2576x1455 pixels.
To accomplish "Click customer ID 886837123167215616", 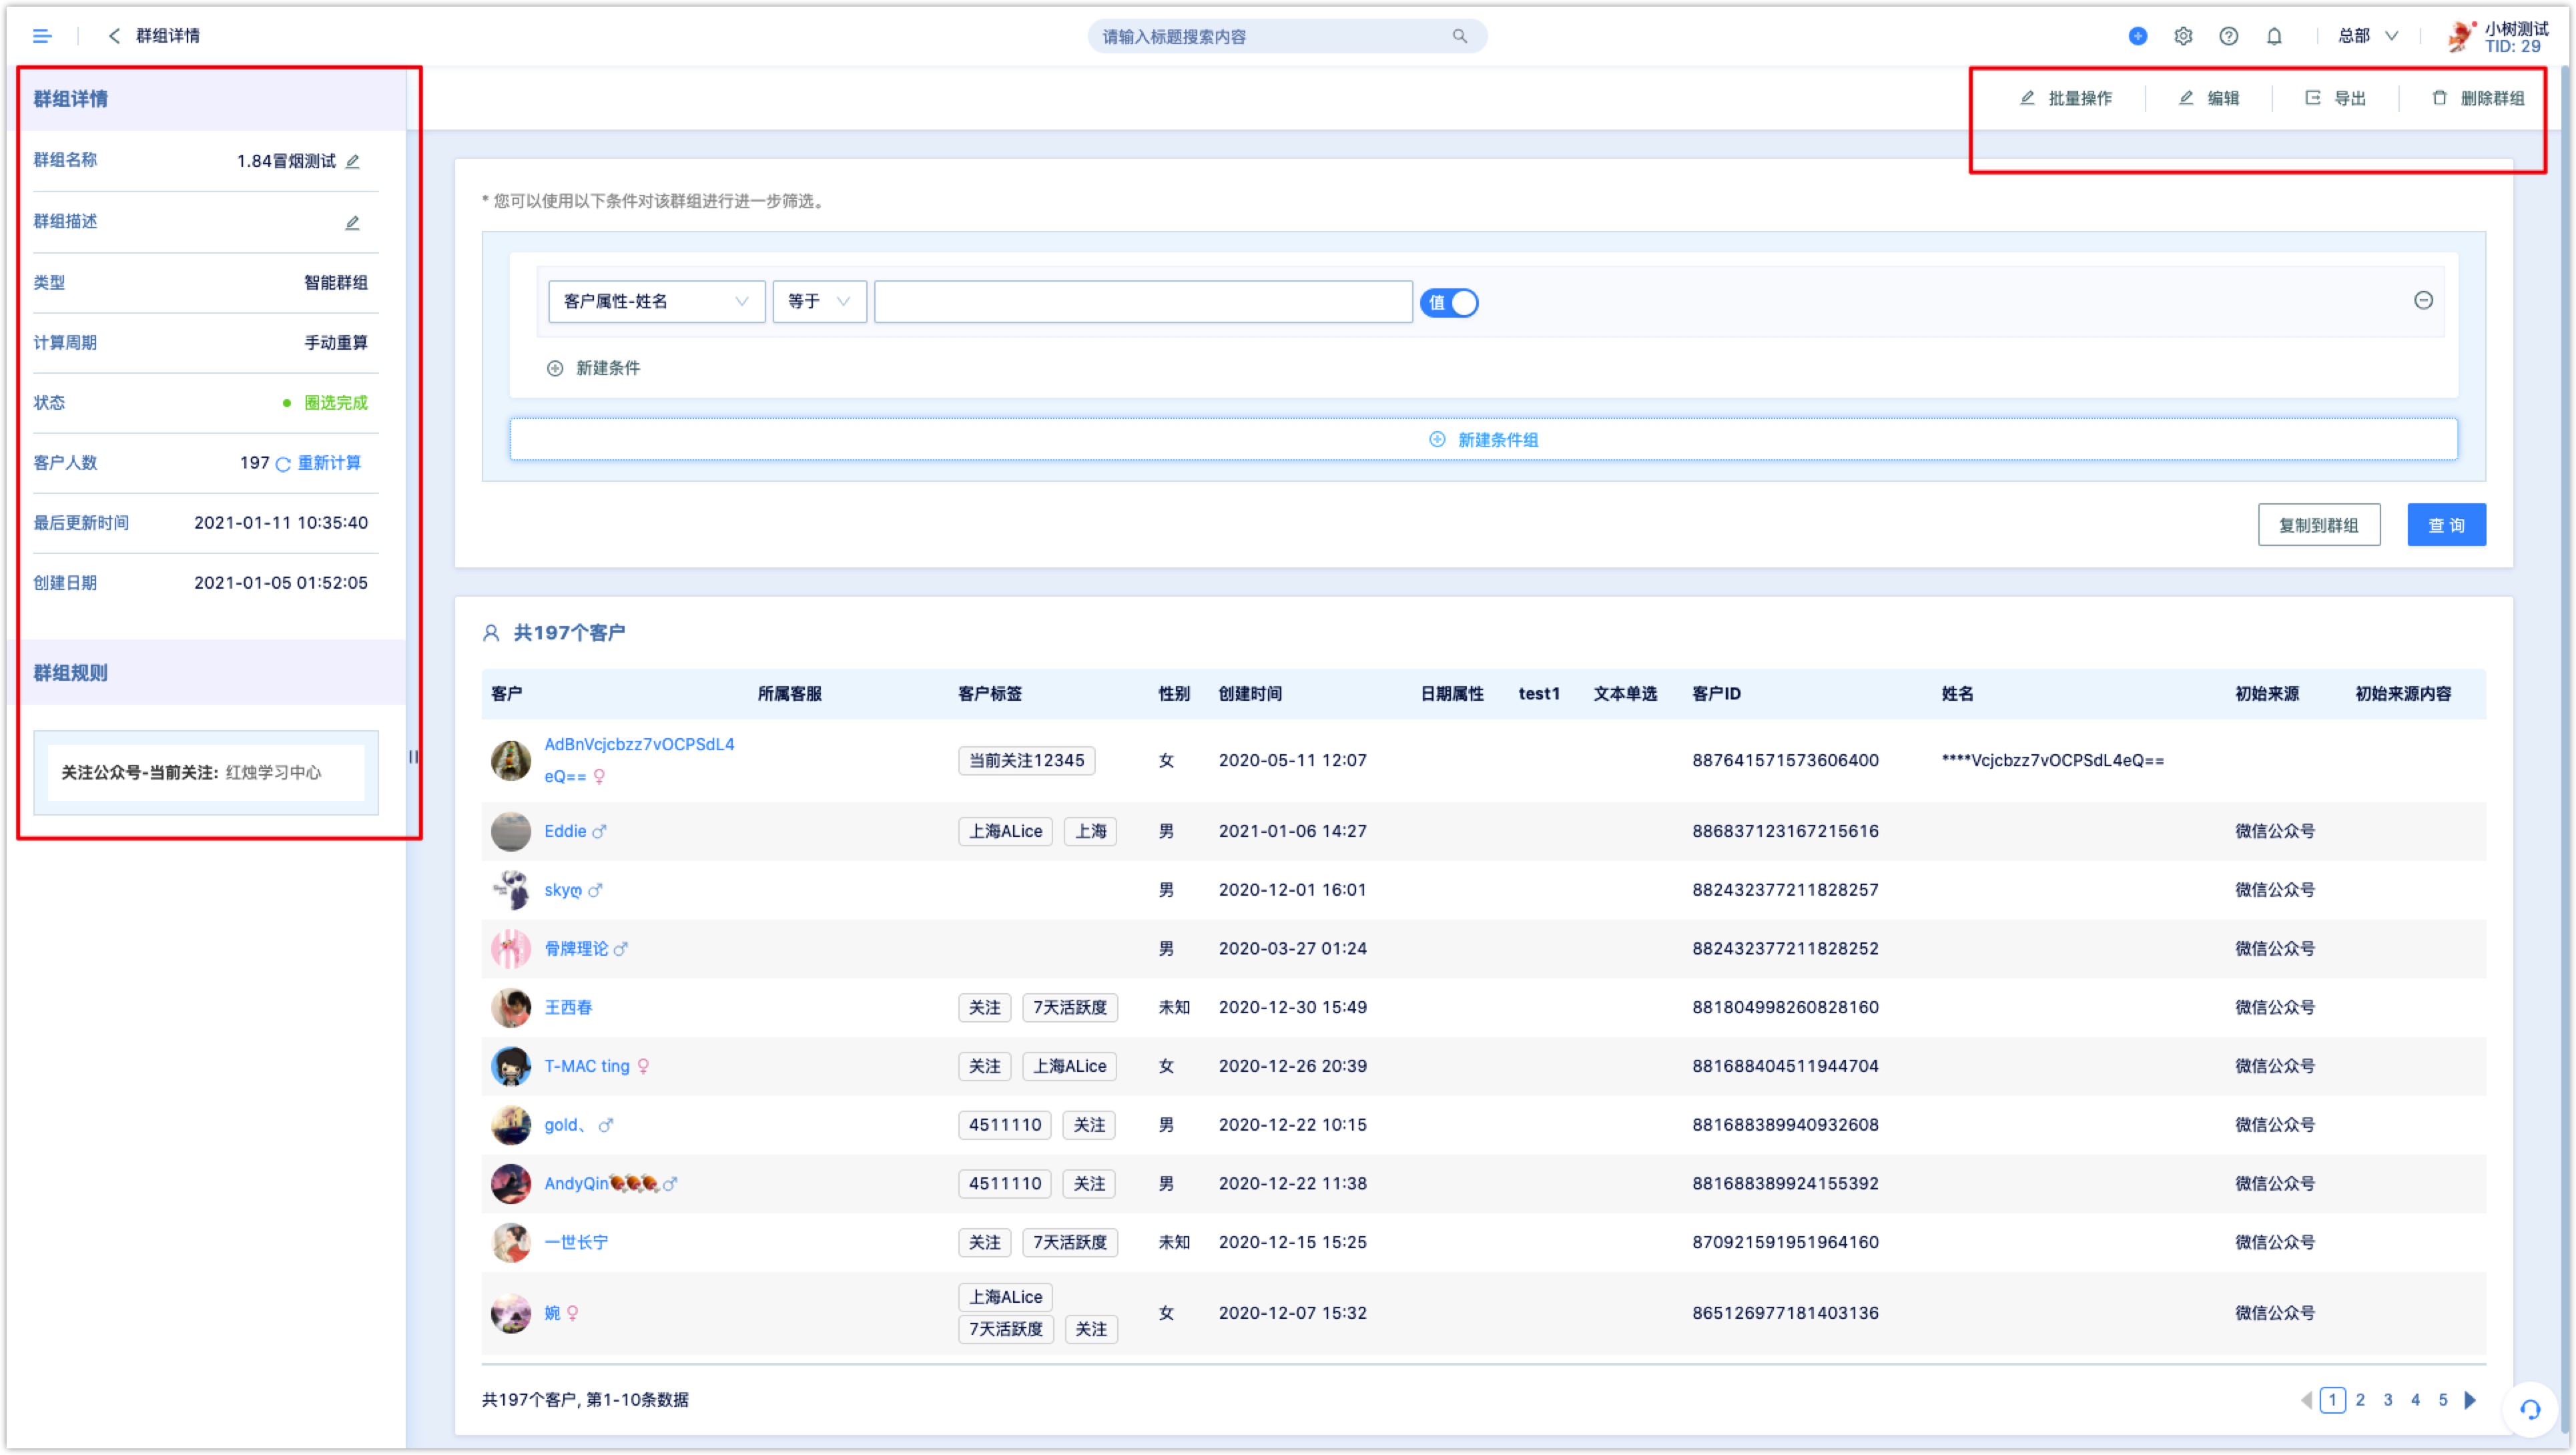I will click(x=1784, y=831).
